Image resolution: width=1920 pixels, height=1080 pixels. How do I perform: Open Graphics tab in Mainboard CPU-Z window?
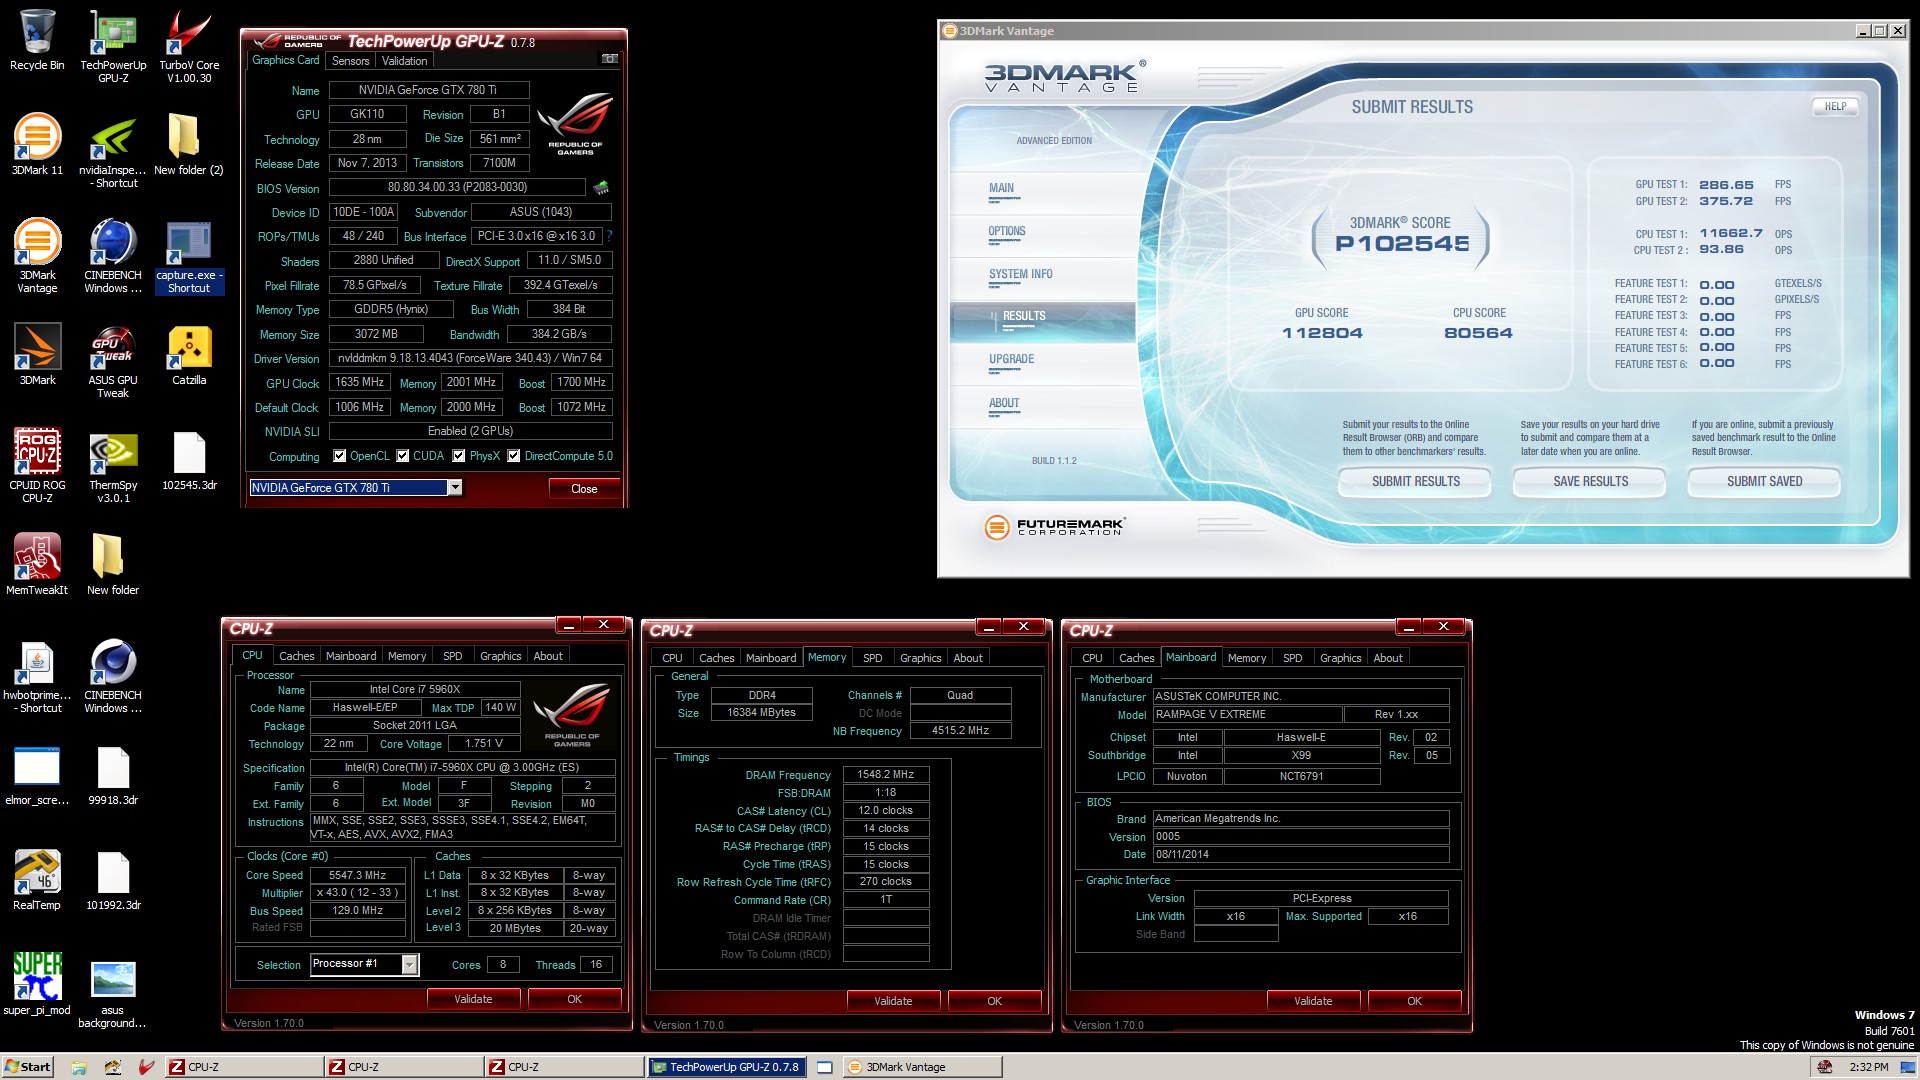point(1340,658)
